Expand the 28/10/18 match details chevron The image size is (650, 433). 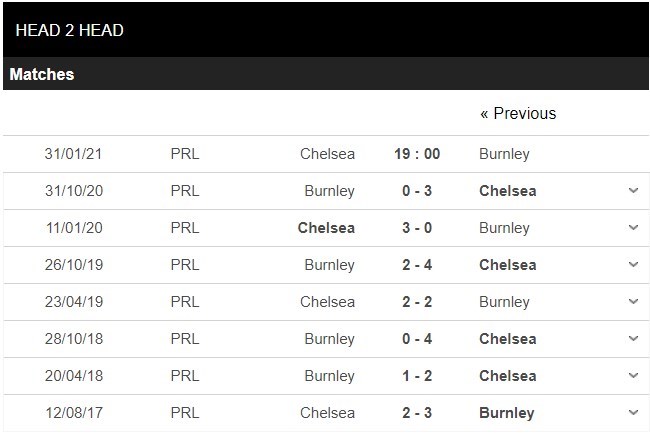633,339
